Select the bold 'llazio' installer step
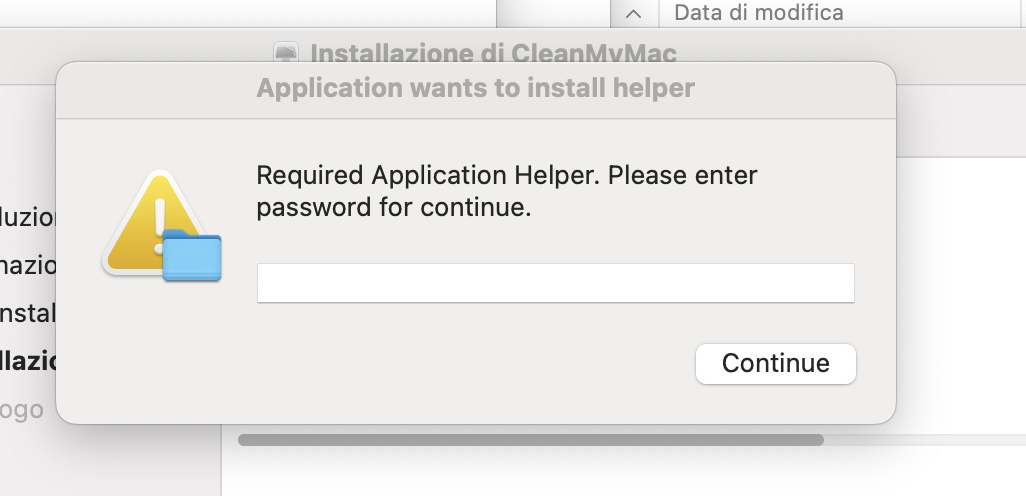The width and height of the screenshot is (1026, 496). pos(27,361)
